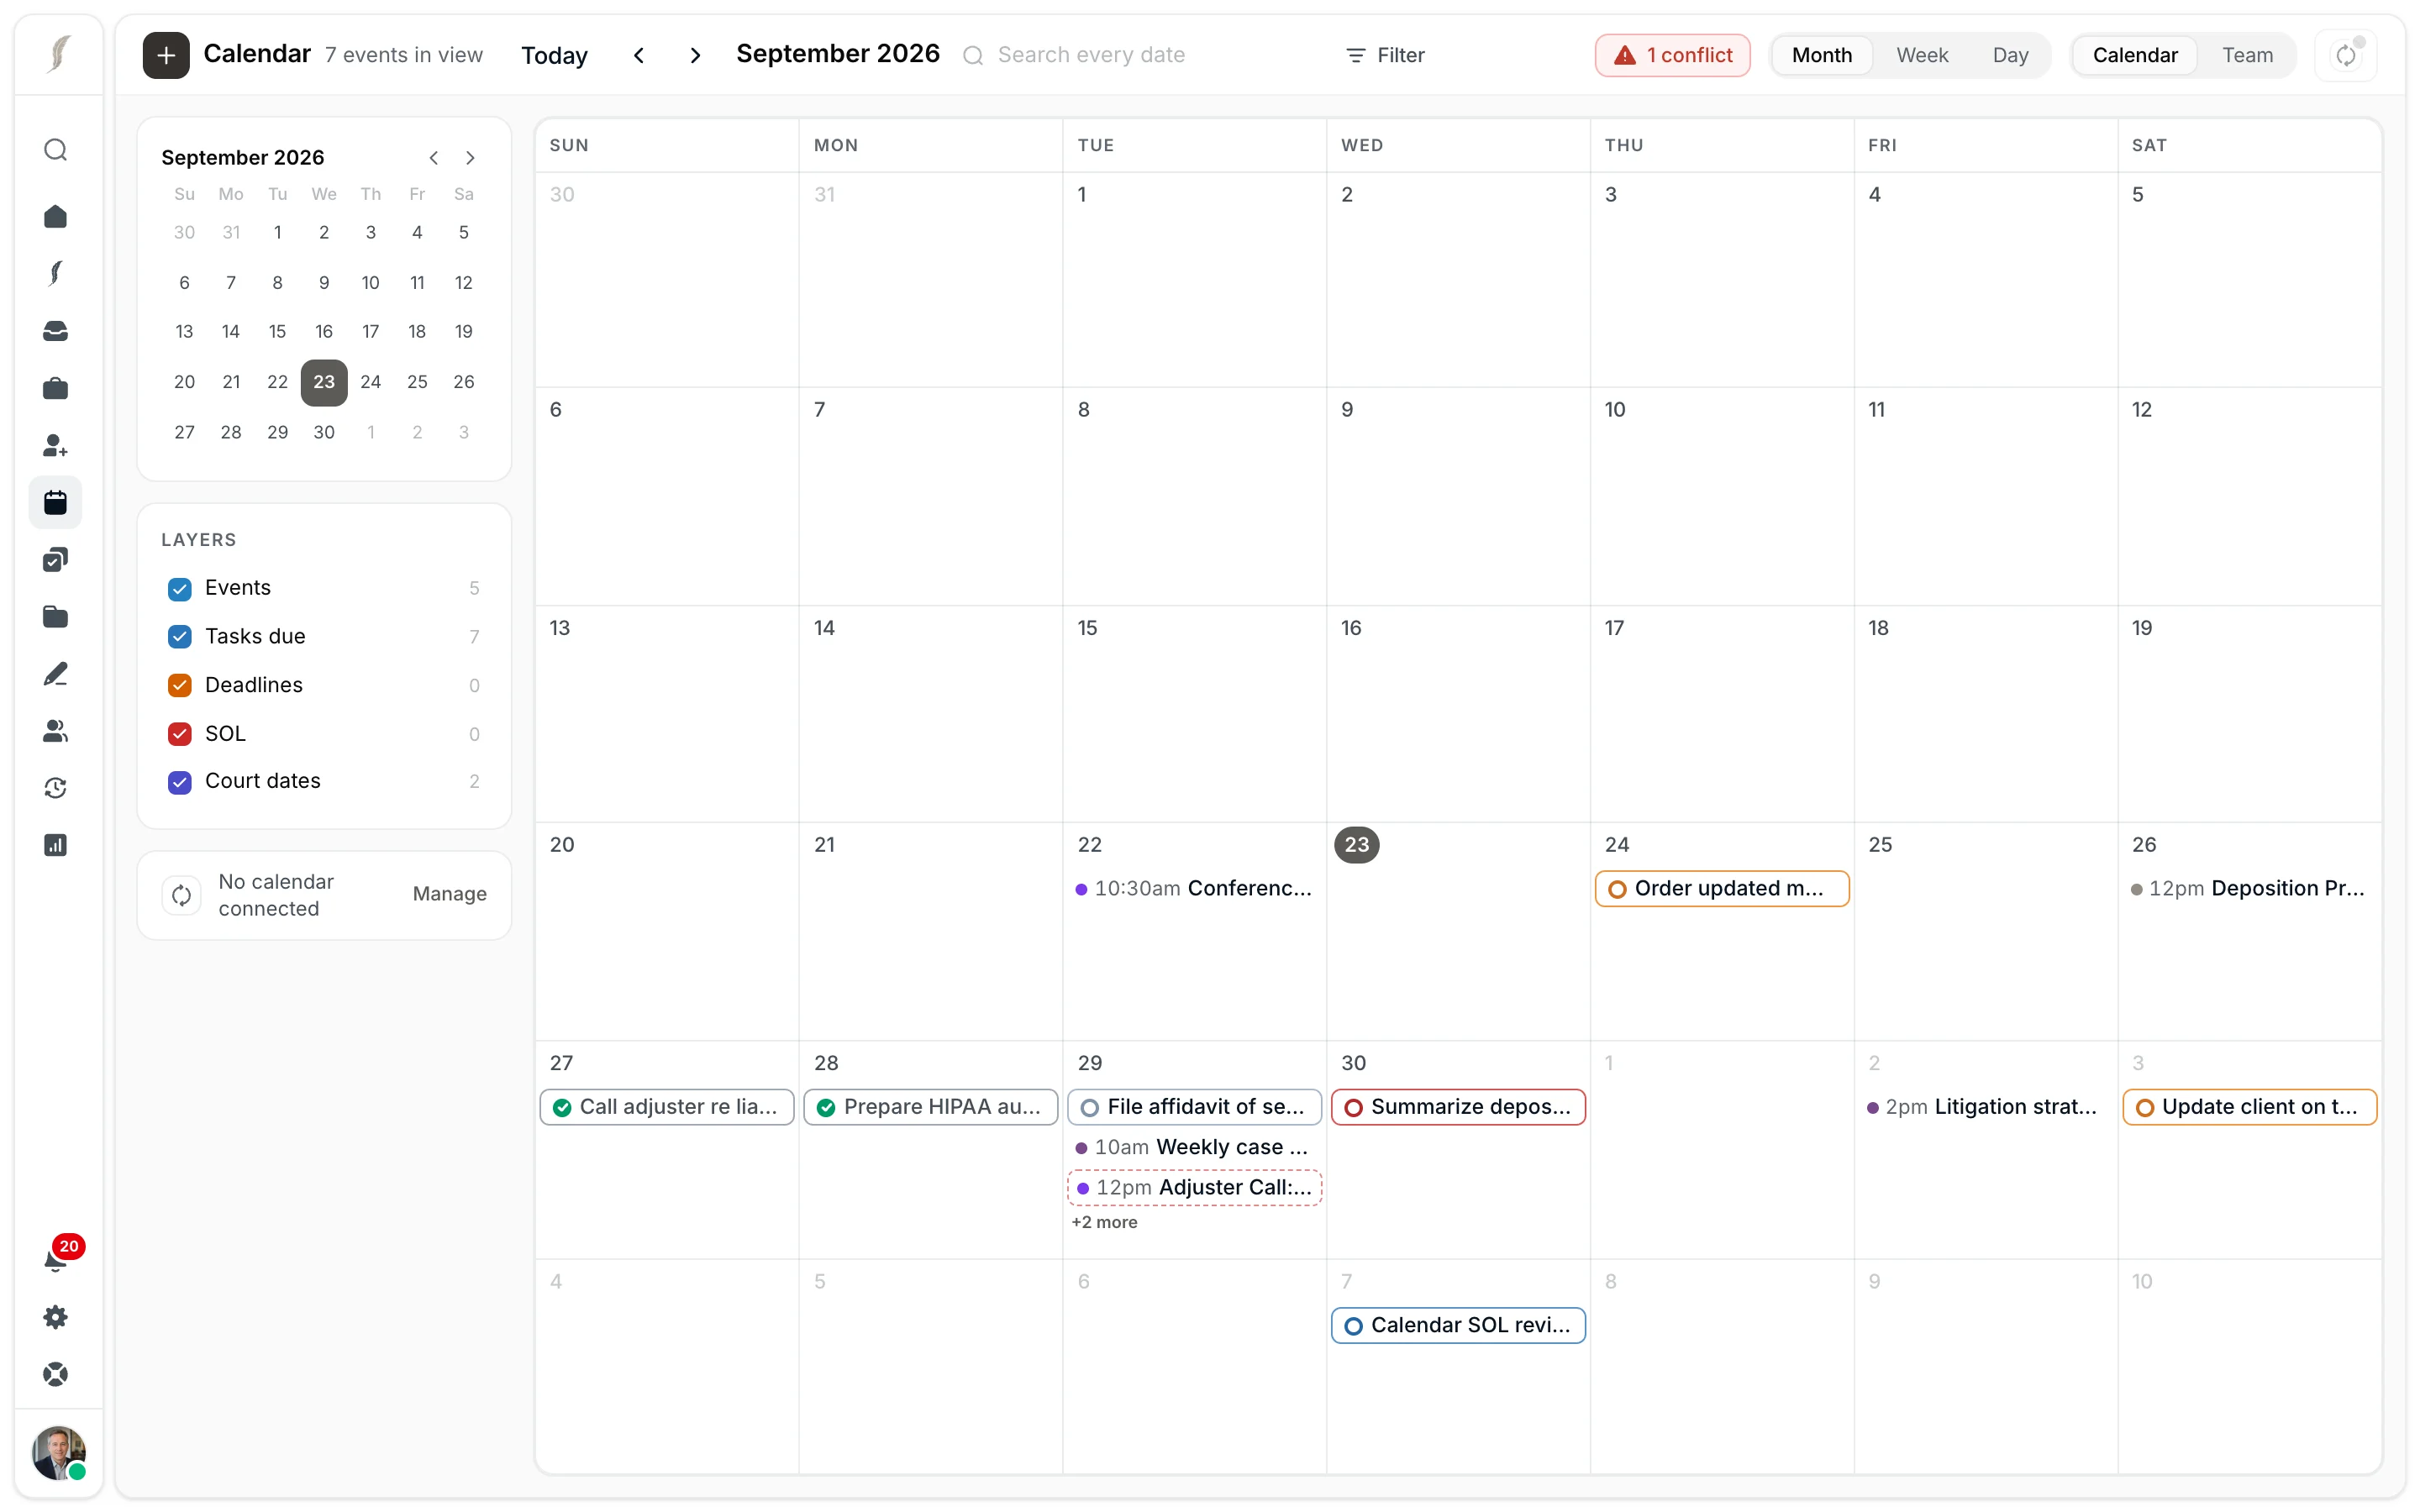The width and height of the screenshot is (2420, 1512).
Task: Go to the Home icon in sidebar
Action: pyautogui.click(x=56, y=217)
